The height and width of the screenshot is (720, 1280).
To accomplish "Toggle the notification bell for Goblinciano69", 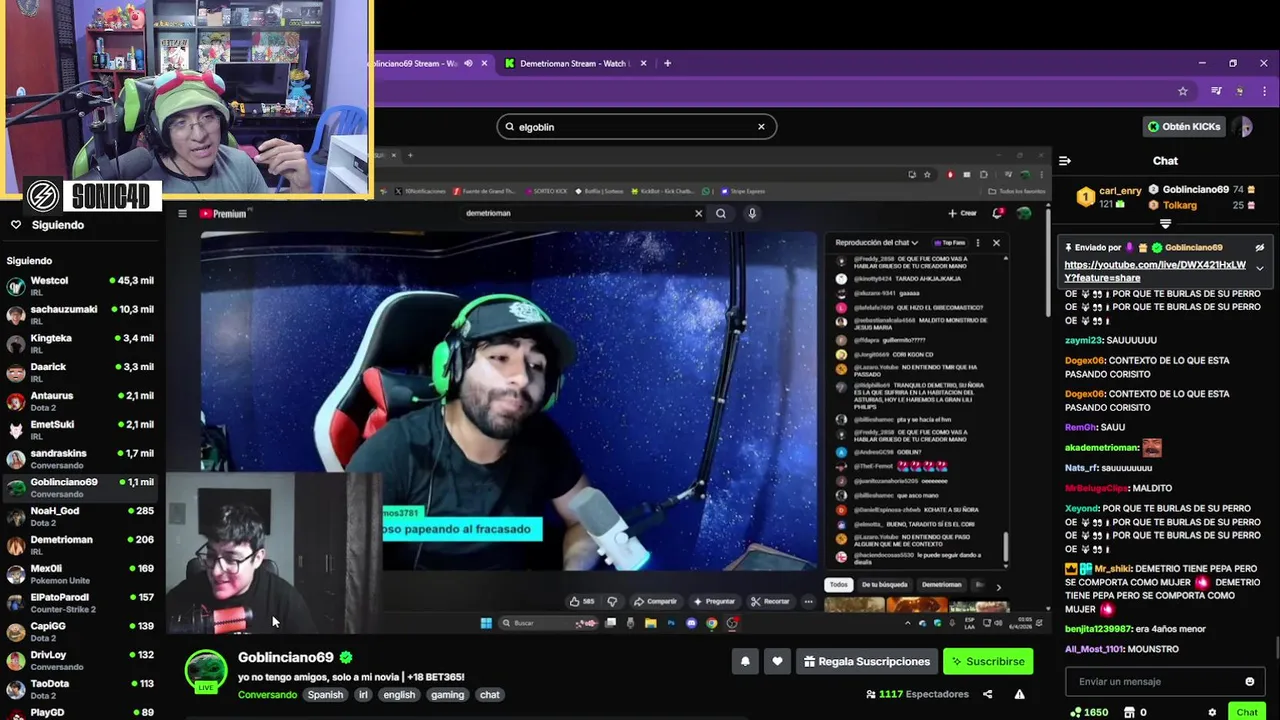I will 745,661.
